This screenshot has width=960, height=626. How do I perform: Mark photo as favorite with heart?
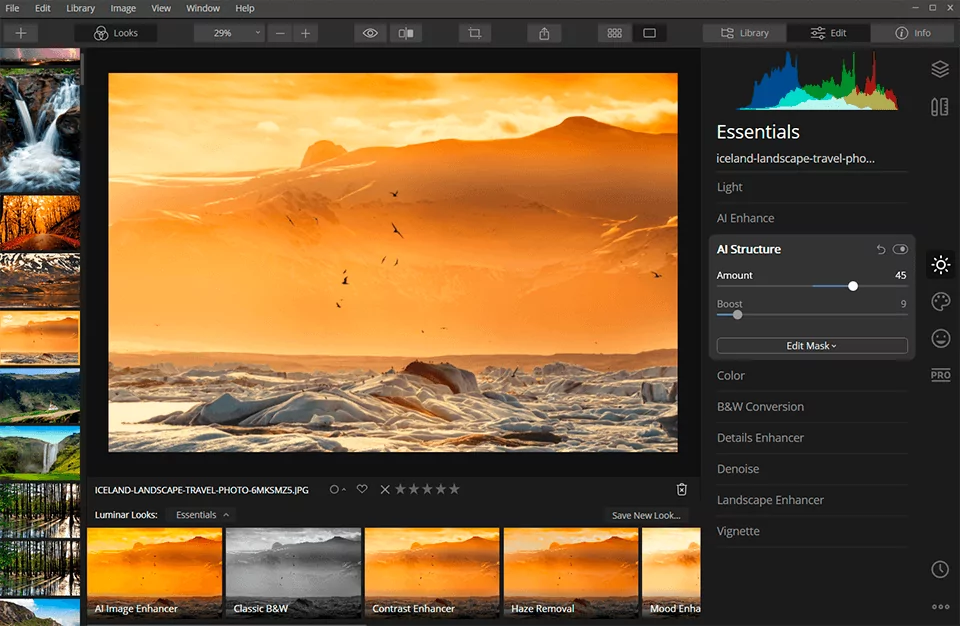tap(362, 489)
